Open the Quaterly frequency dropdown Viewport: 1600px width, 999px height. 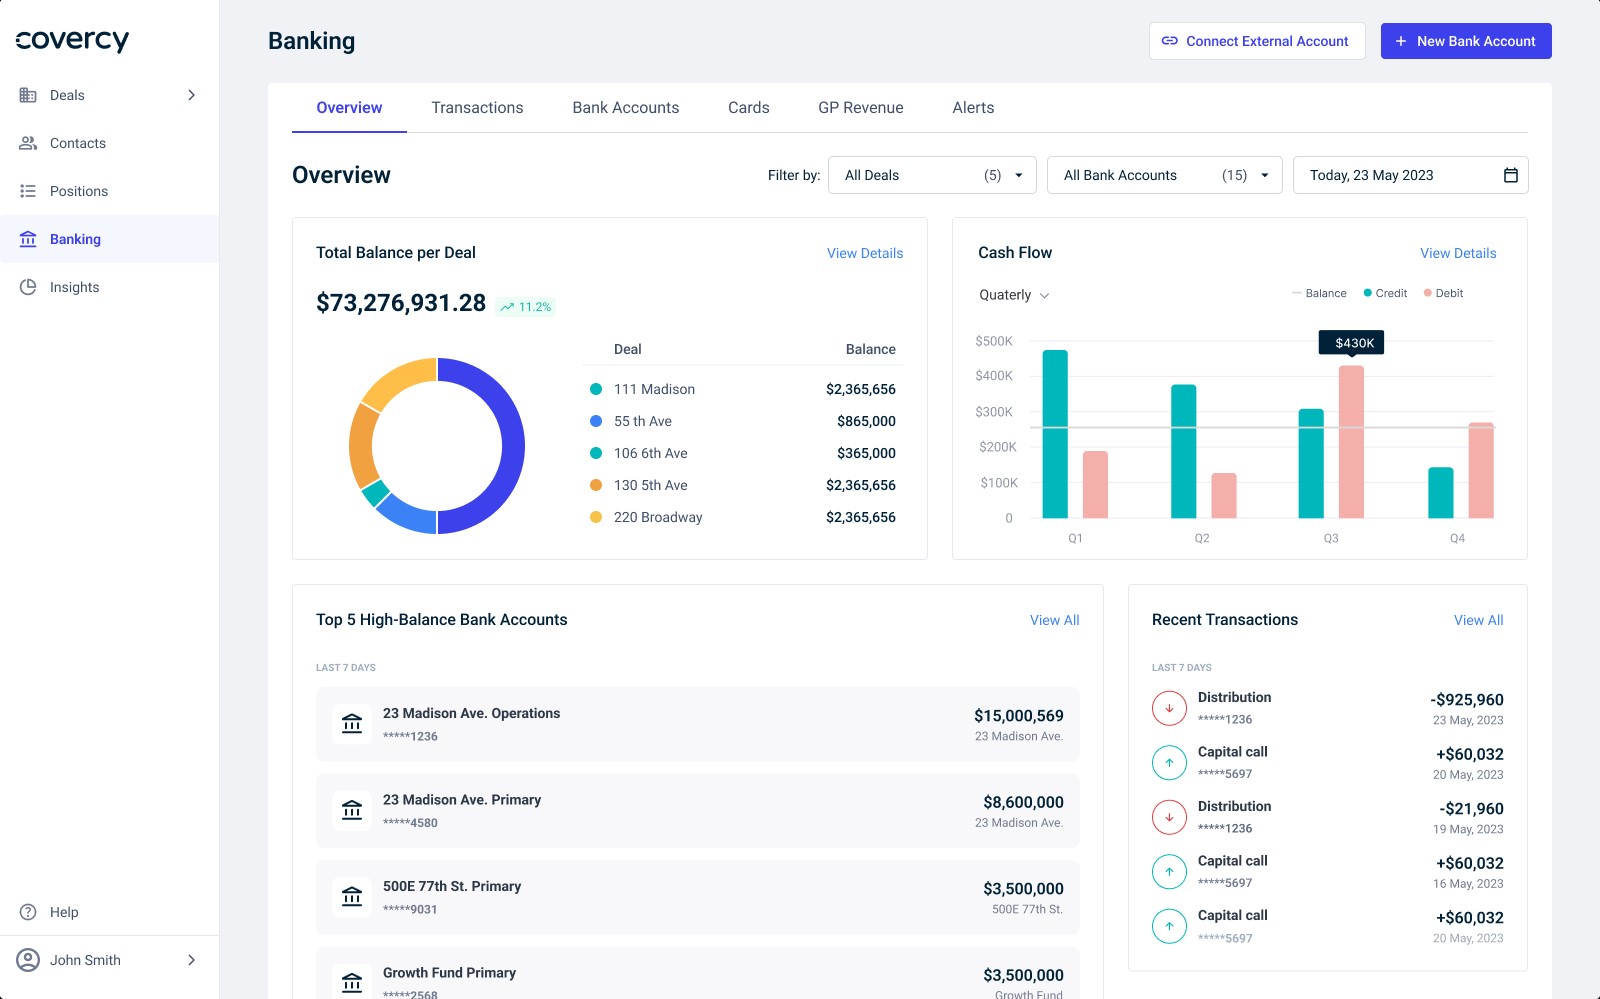tap(1012, 295)
